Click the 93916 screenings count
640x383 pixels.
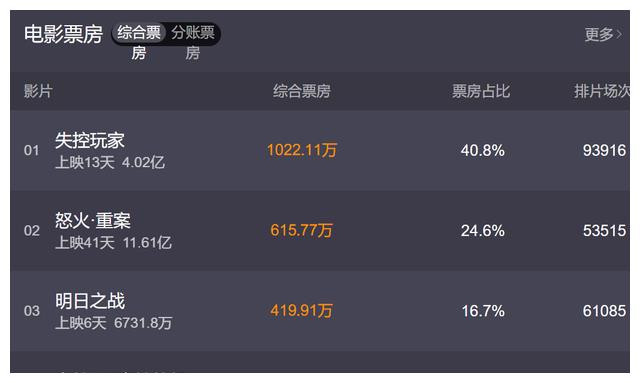(604, 151)
